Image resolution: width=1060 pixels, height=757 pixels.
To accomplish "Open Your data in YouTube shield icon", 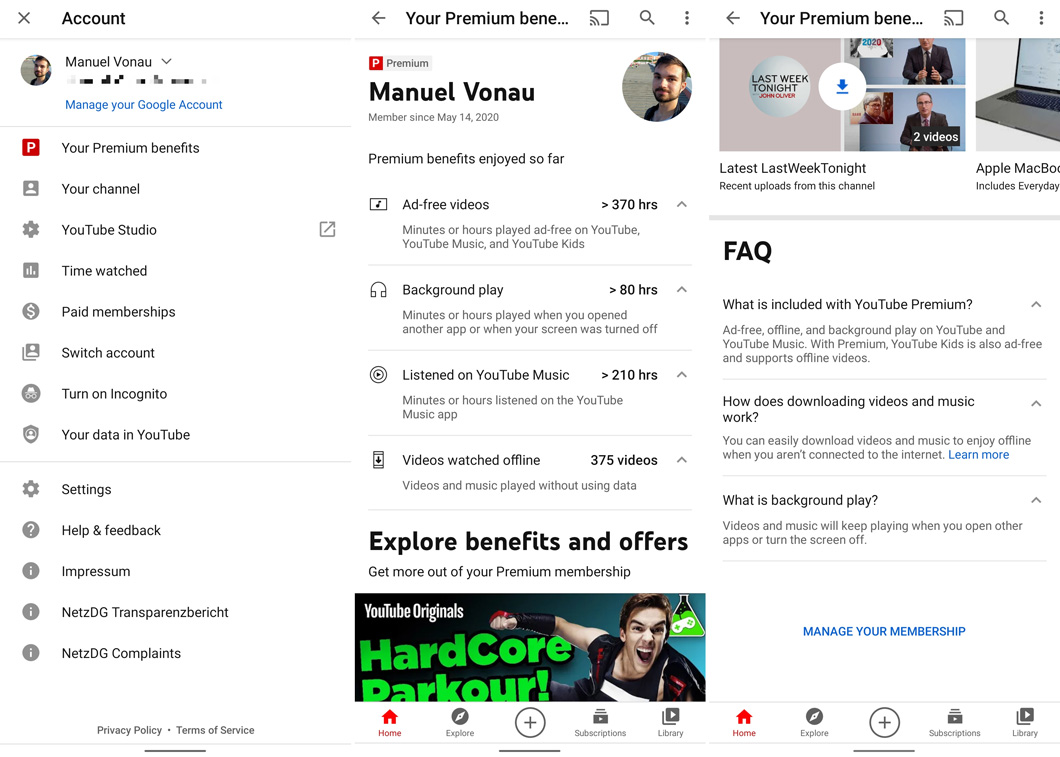I will [x=30, y=435].
